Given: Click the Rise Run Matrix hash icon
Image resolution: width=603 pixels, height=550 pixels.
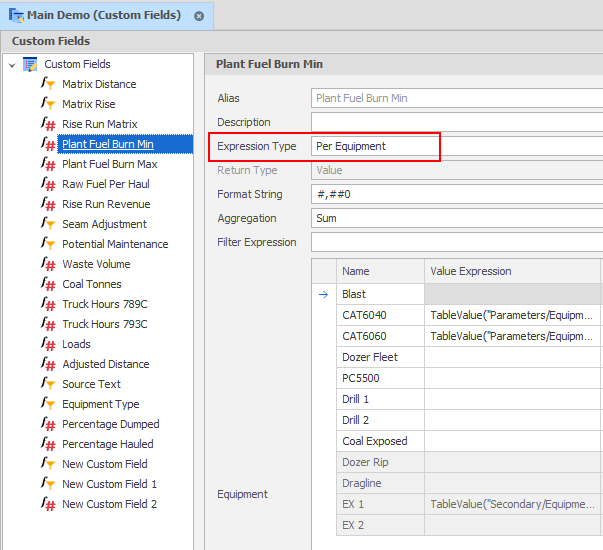Looking at the screenshot, I should [x=48, y=124].
